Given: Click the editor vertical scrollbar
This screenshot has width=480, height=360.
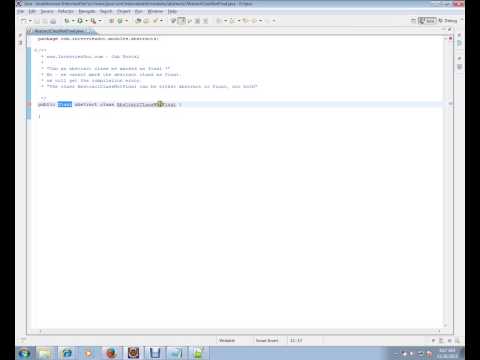Looking at the screenshot, I should 445,182.
